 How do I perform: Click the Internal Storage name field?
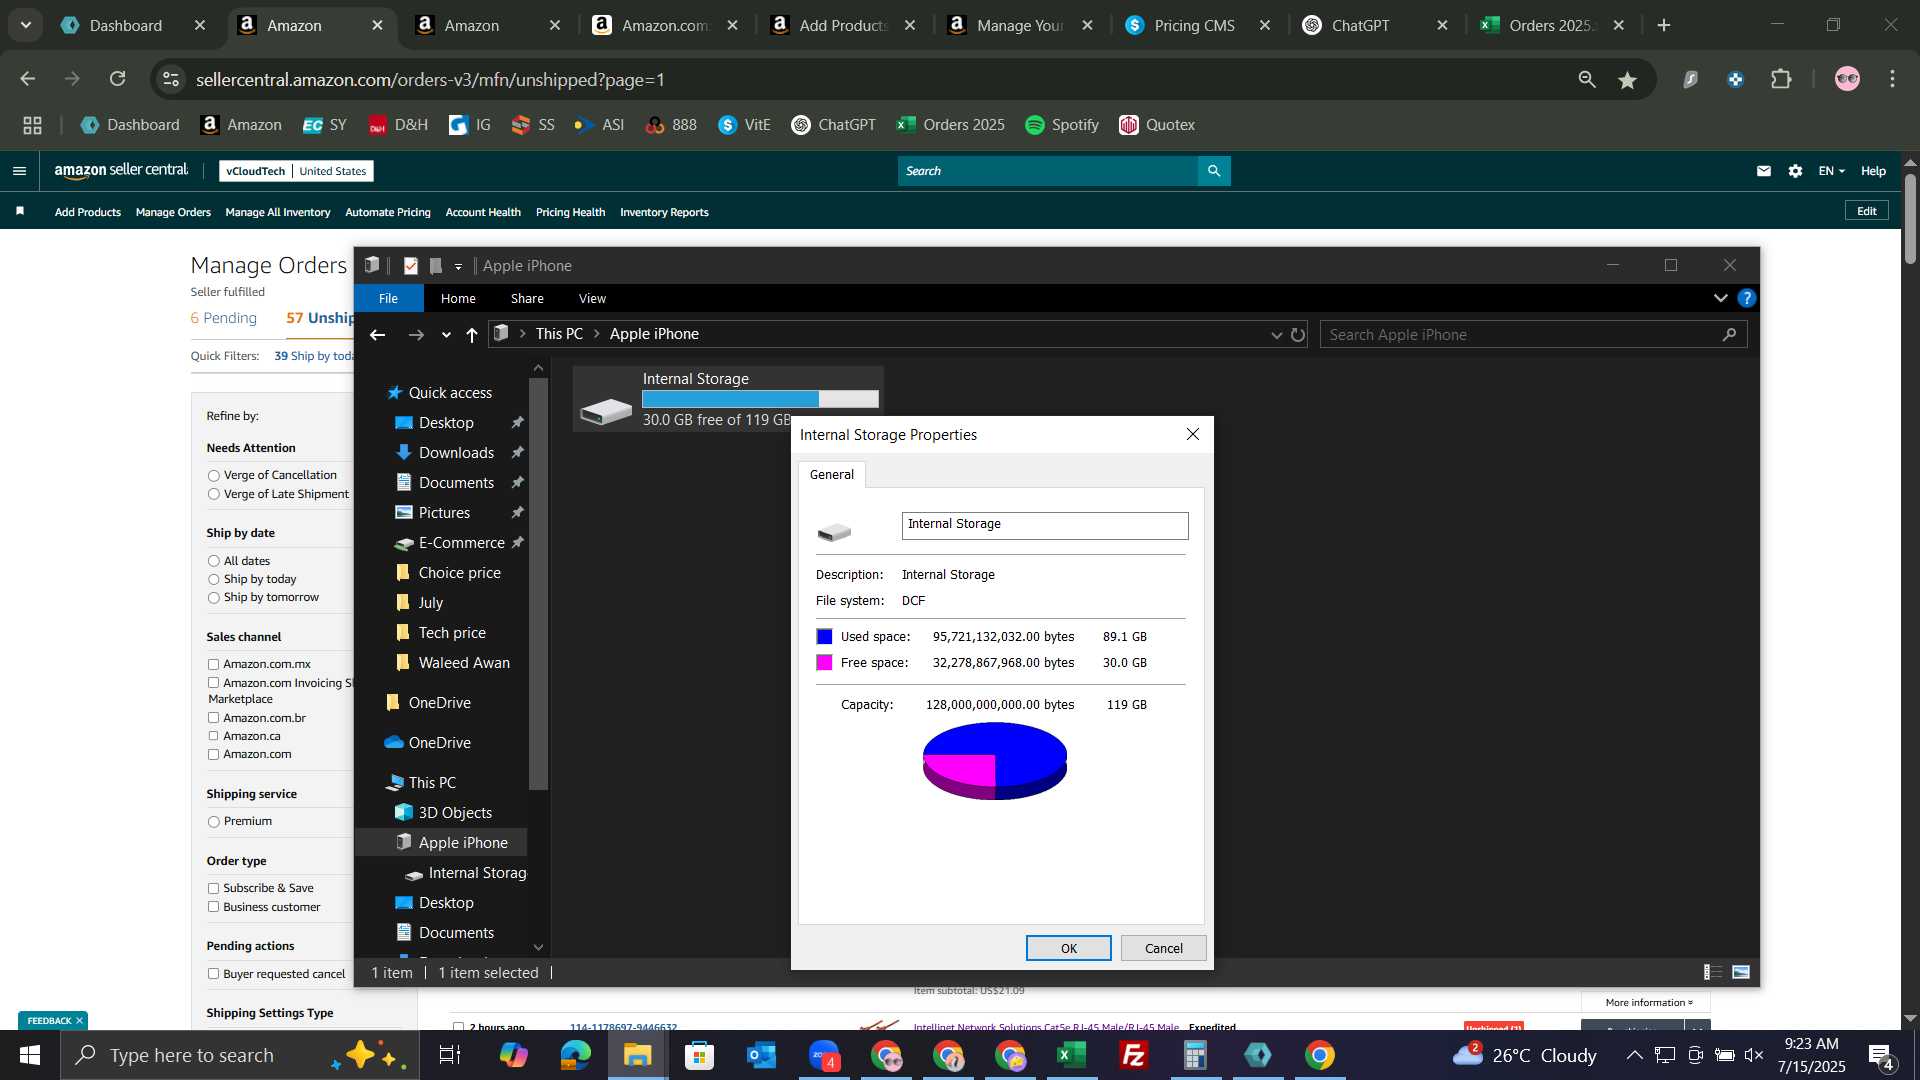point(1044,525)
